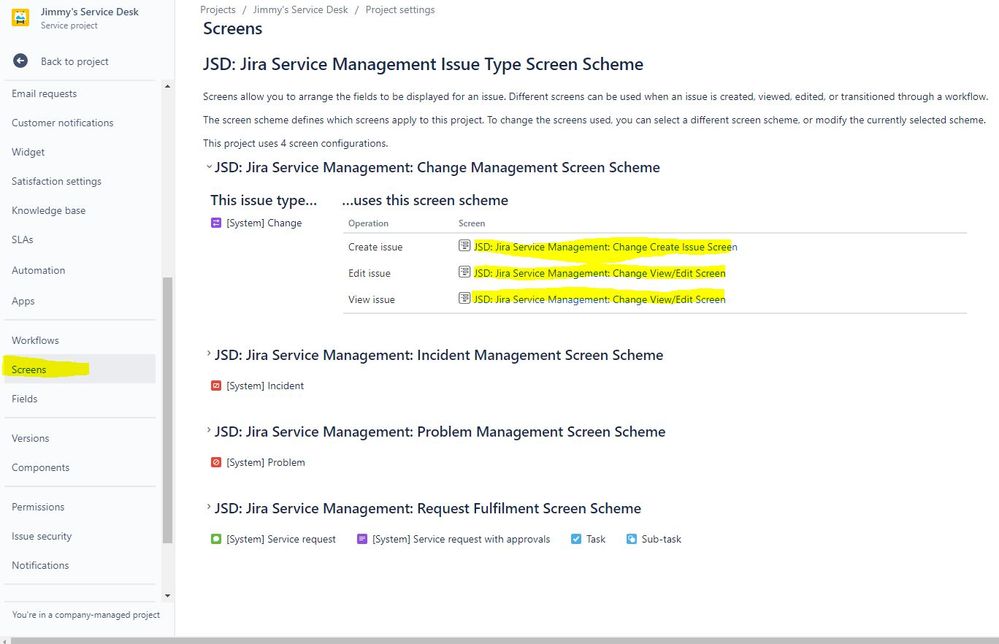
Task: Click the sidebar vertical scrollbar thumb
Action: point(168,410)
